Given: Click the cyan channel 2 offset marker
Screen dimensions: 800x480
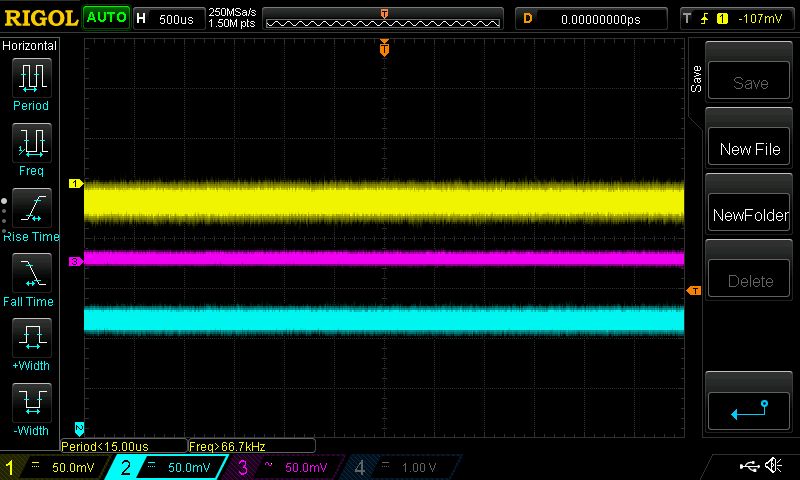Looking at the screenshot, I should (79, 428).
